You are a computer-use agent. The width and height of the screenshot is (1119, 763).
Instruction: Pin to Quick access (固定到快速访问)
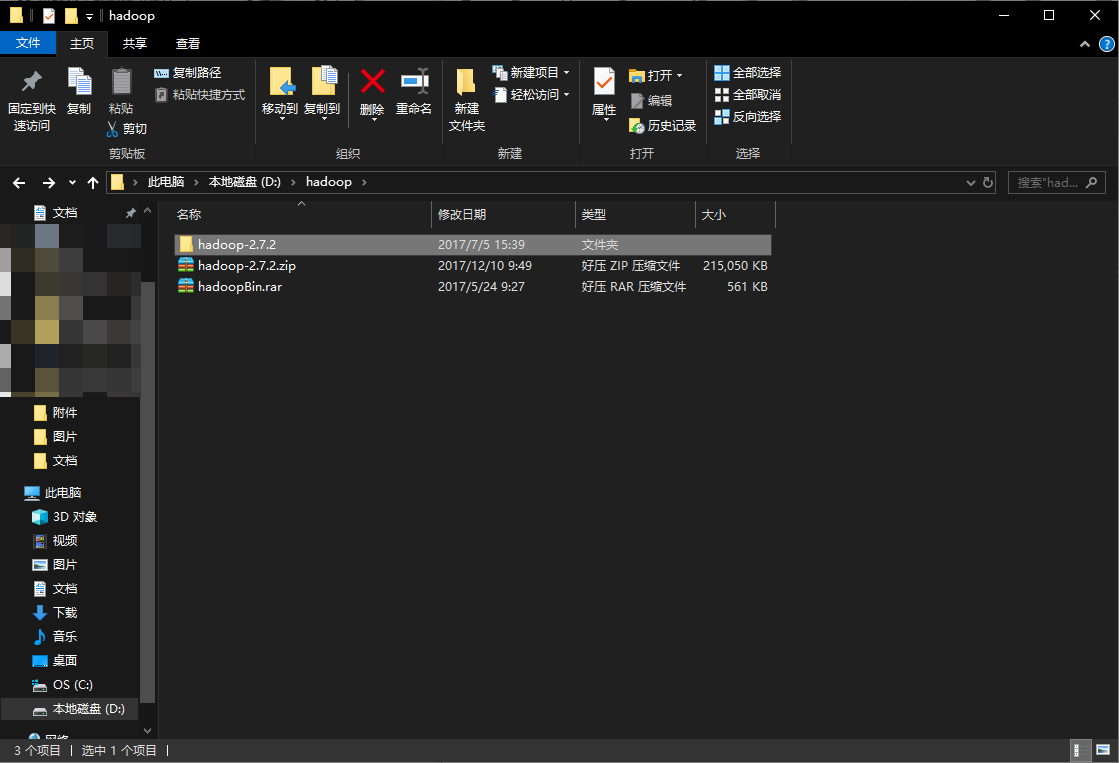(x=31, y=100)
